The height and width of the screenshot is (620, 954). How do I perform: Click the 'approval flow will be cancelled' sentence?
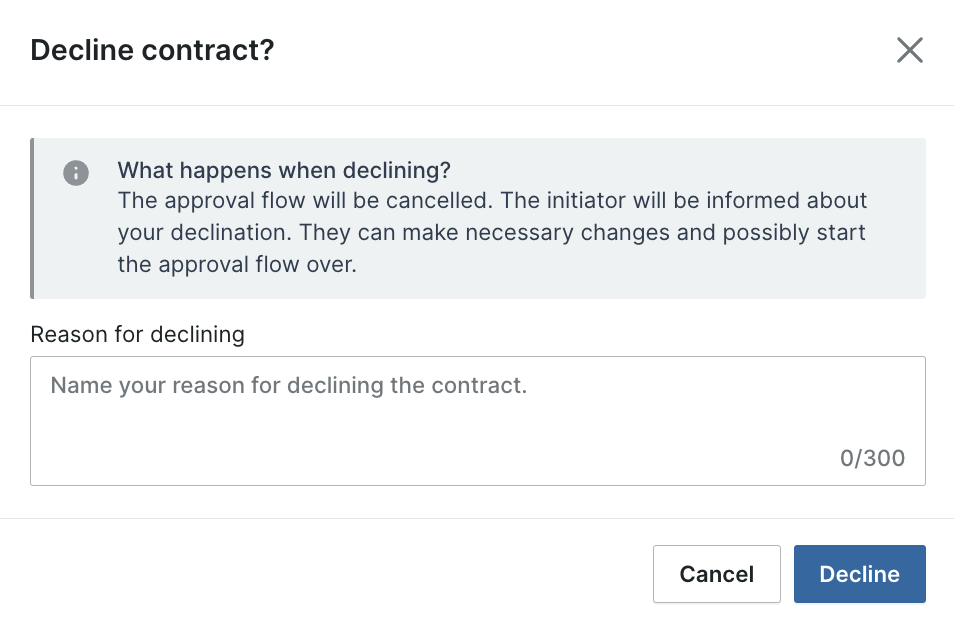[x=305, y=200]
